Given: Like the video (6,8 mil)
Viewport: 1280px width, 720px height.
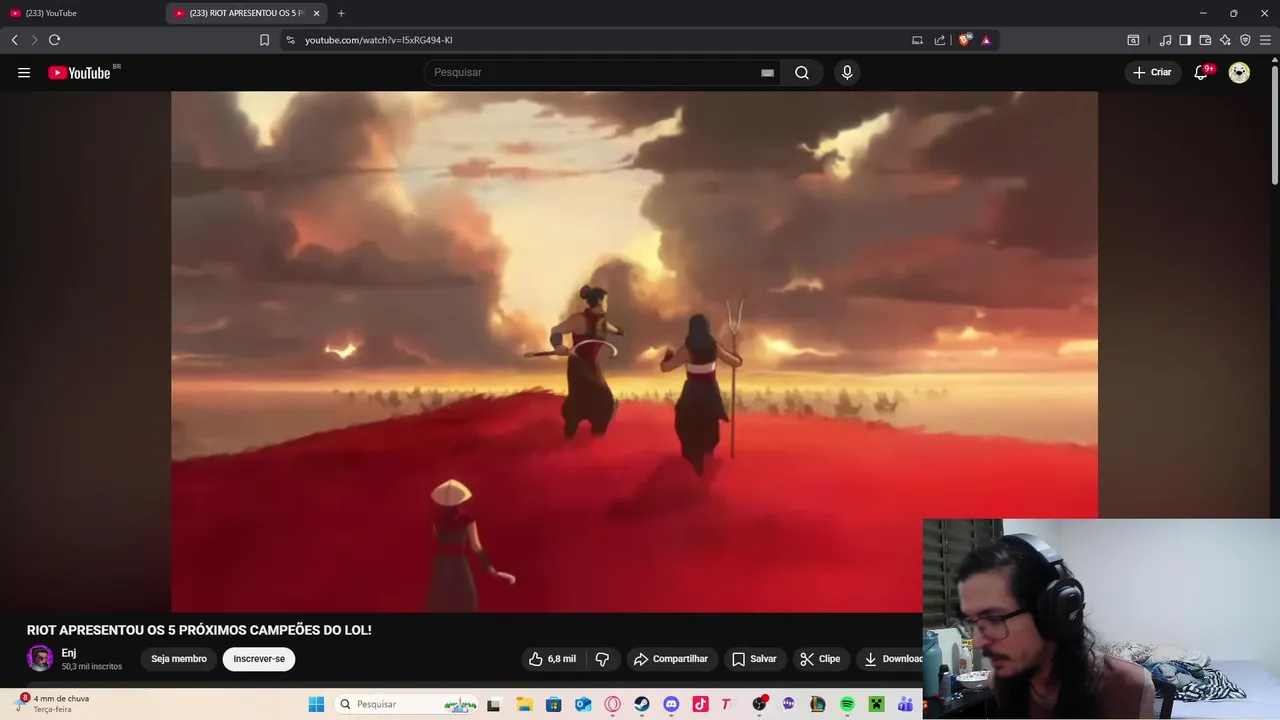Looking at the screenshot, I should pos(553,659).
